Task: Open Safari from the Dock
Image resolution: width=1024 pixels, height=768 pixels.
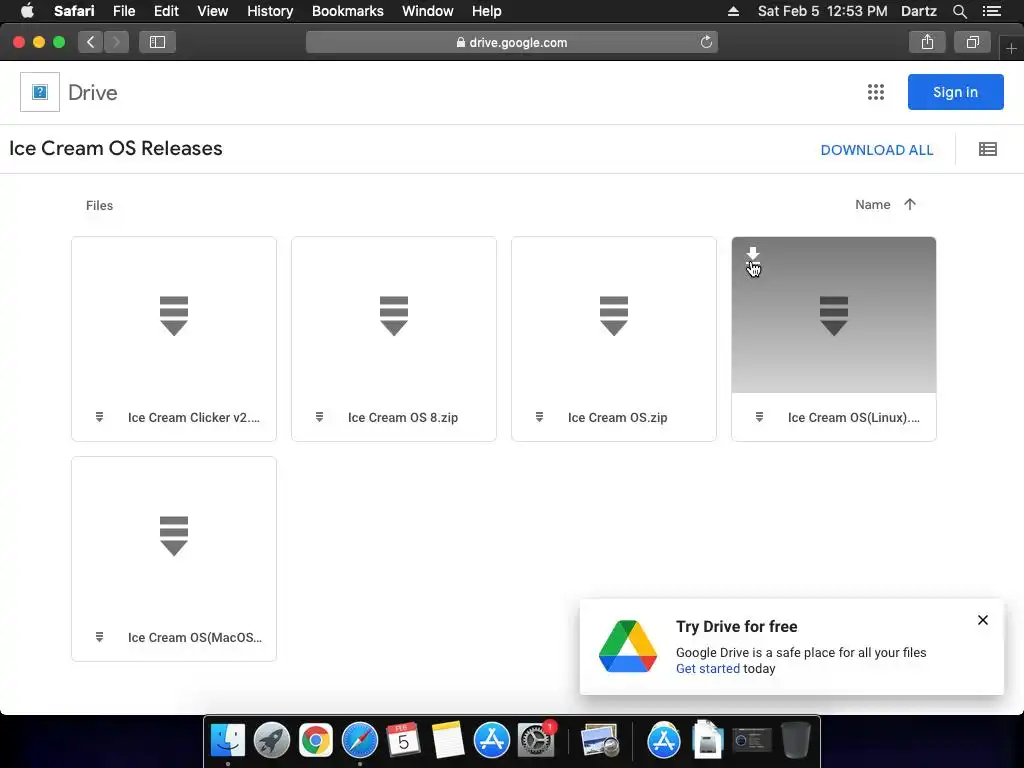Action: click(x=360, y=740)
